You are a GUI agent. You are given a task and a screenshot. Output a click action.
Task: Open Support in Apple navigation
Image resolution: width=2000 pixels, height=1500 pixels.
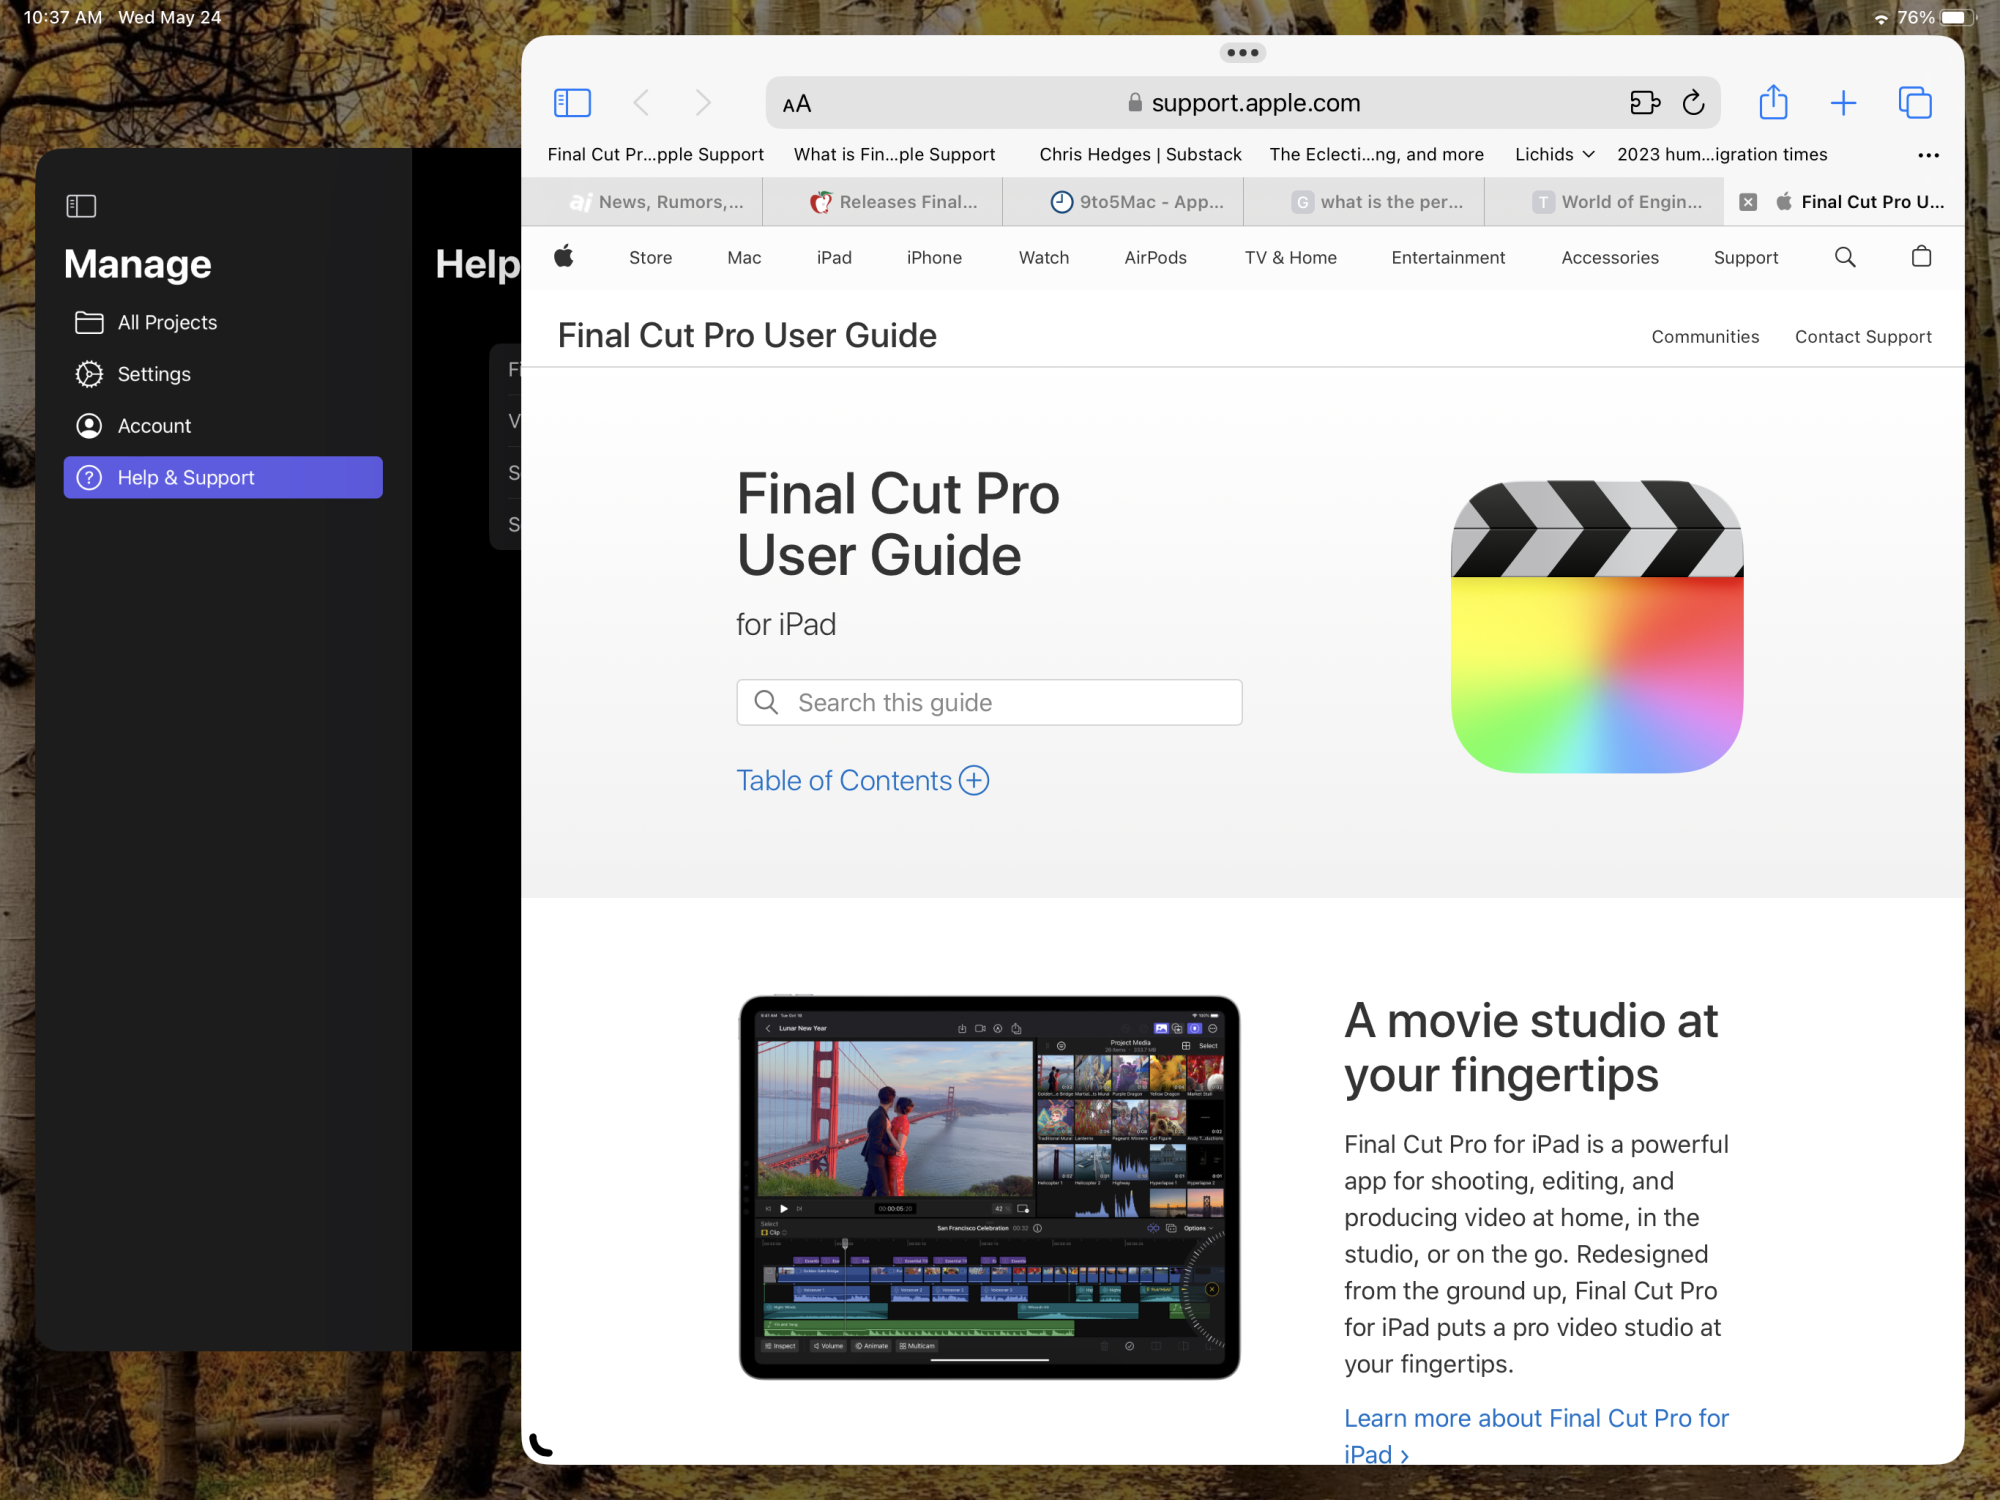coord(1746,258)
